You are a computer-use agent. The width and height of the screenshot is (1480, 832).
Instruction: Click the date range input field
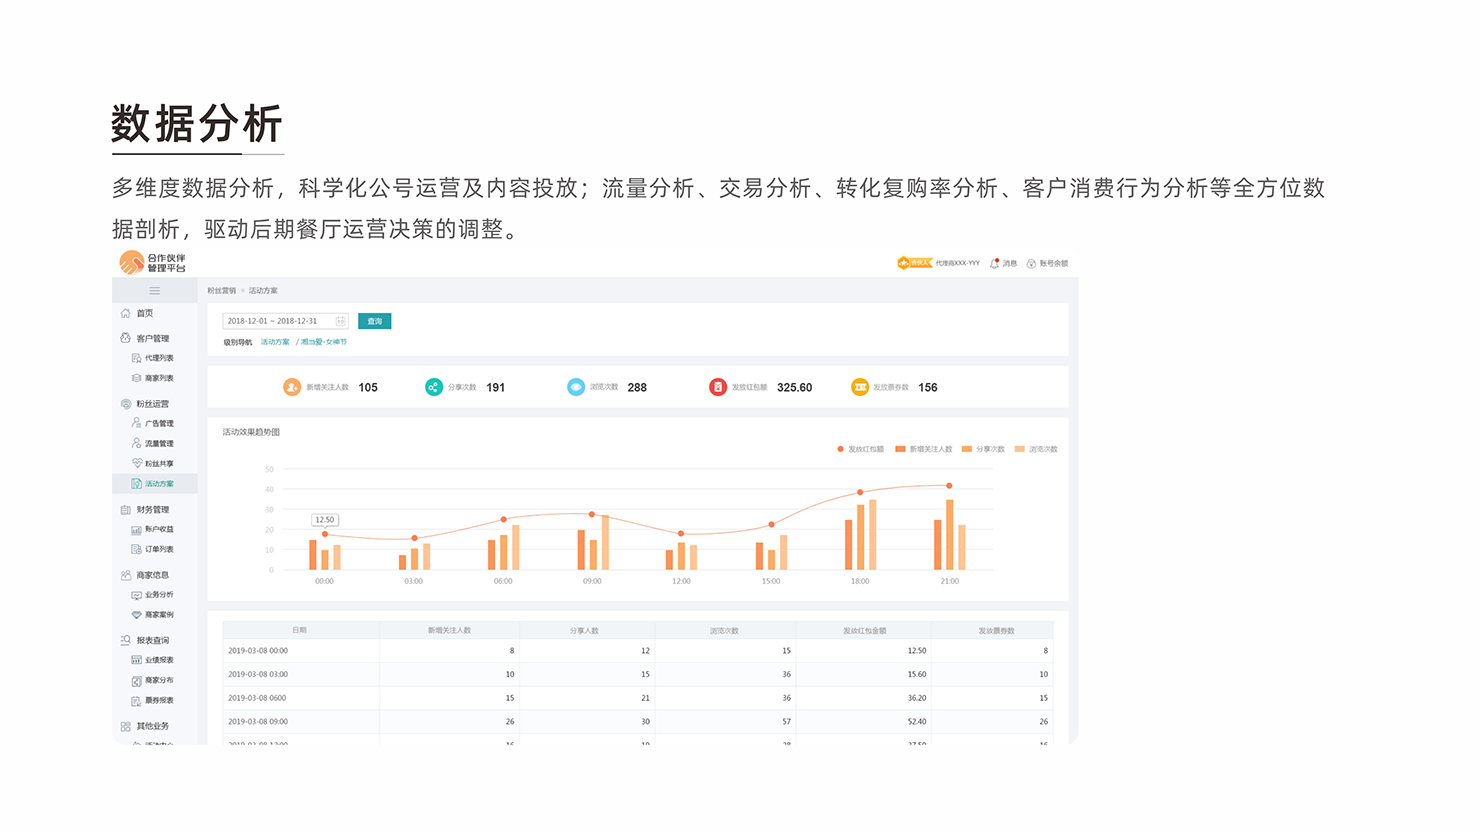285,321
